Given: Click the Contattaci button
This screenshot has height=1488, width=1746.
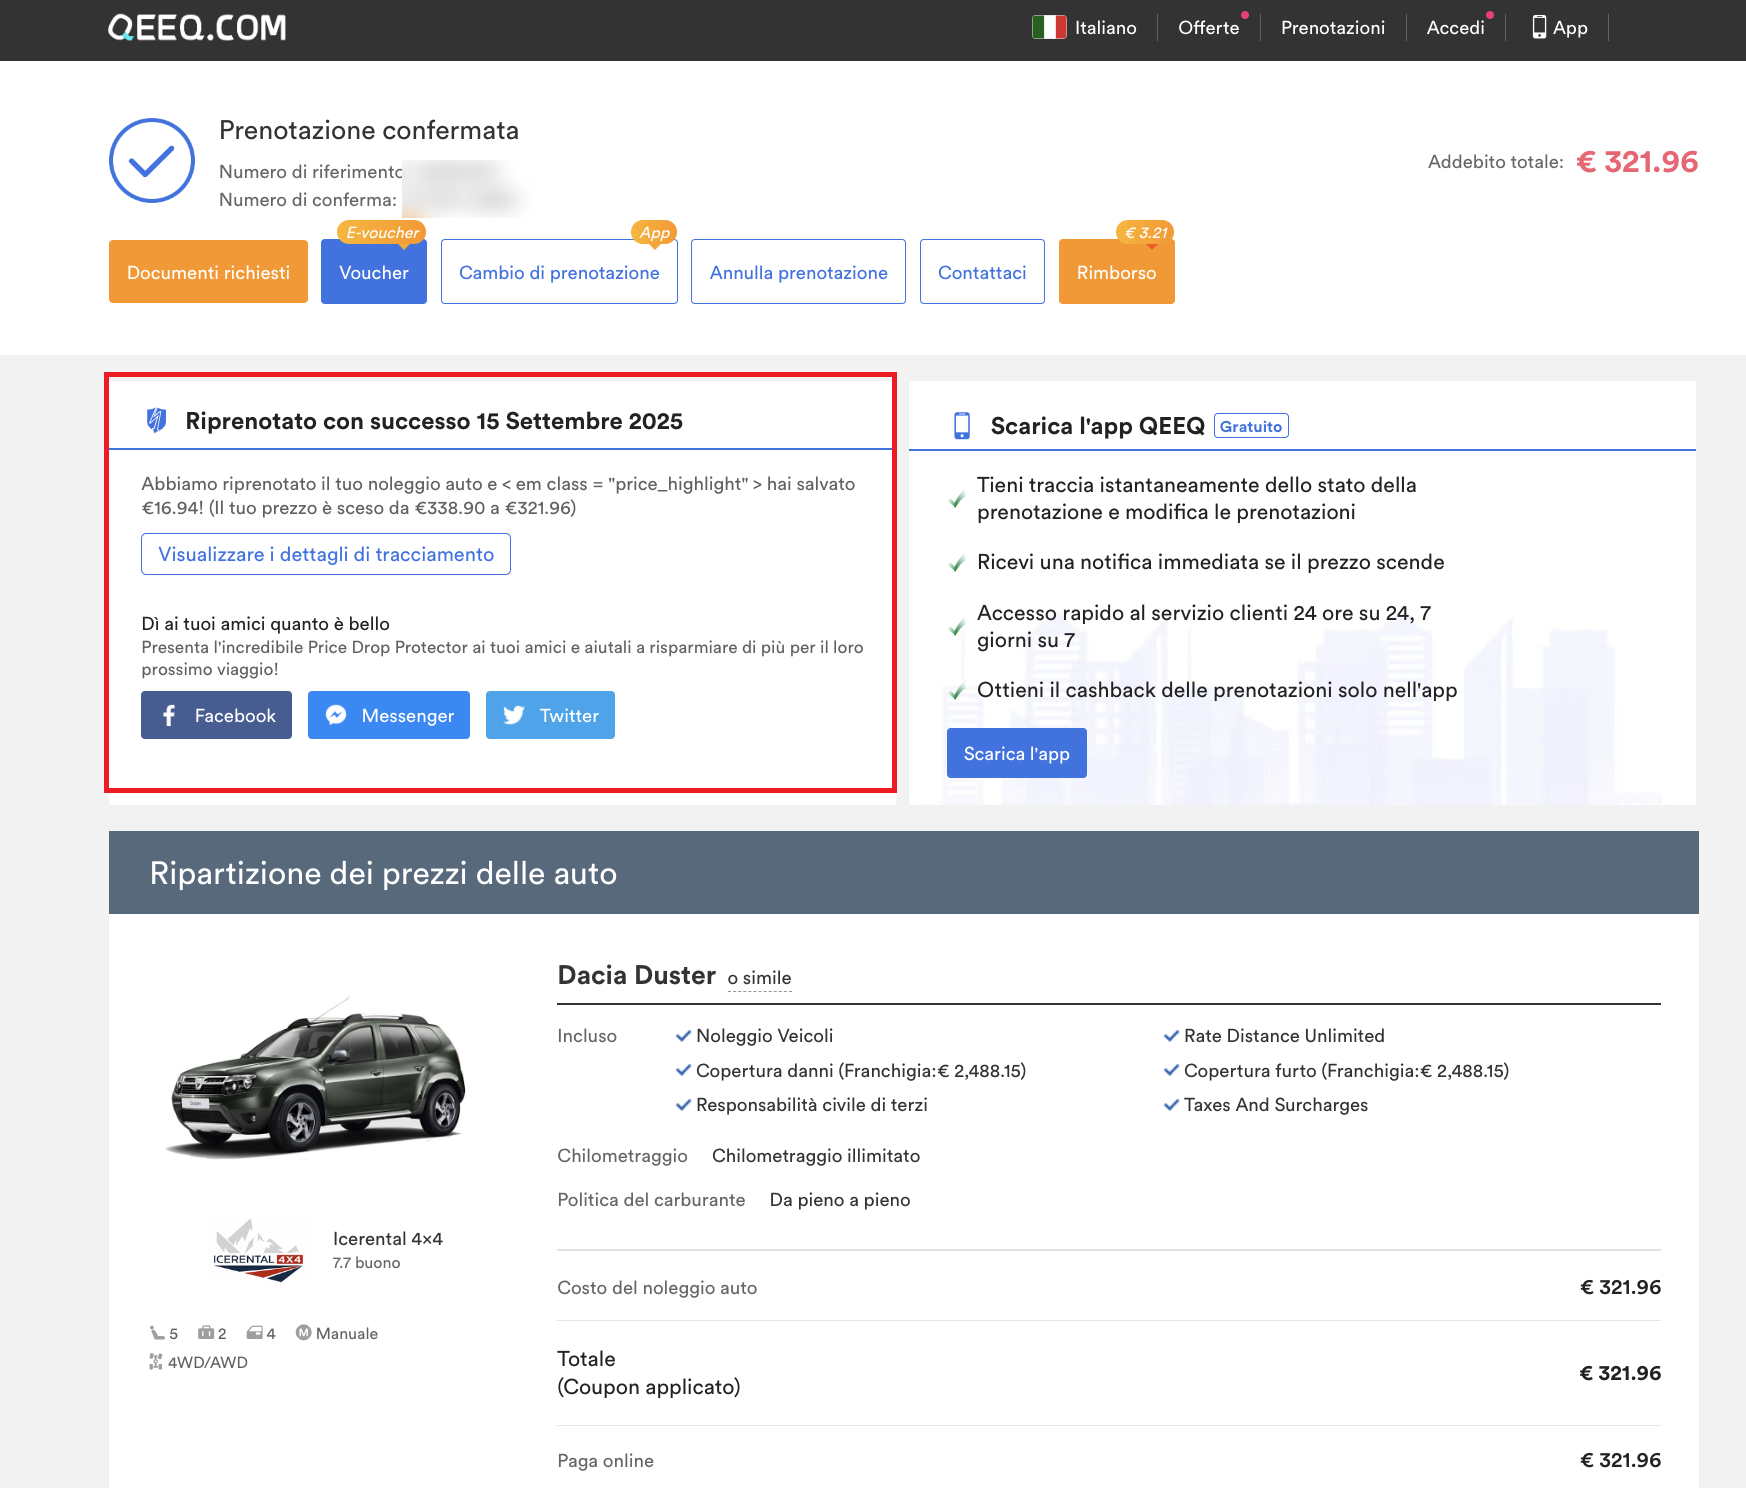Looking at the screenshot, I should [982, 272].
